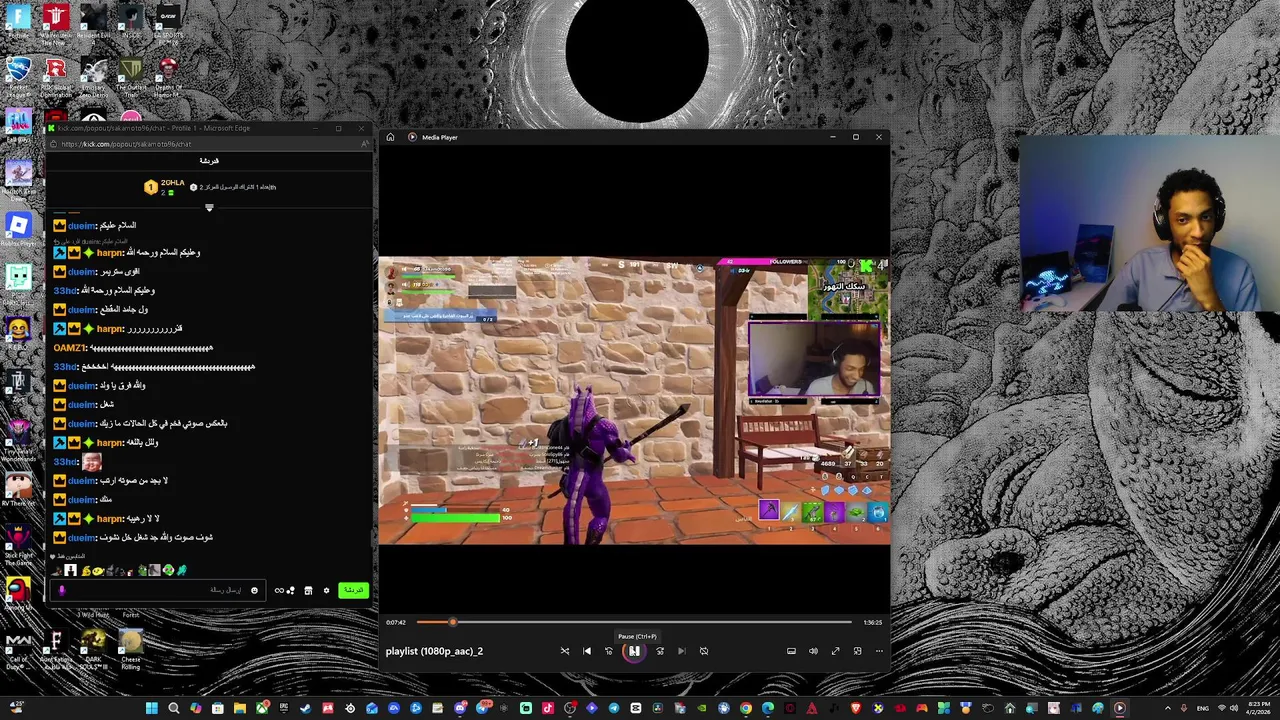Select Stick Fight The Game desktop icon
The width and height of the screenshot is (1280, 720).
tap(18, 543)
